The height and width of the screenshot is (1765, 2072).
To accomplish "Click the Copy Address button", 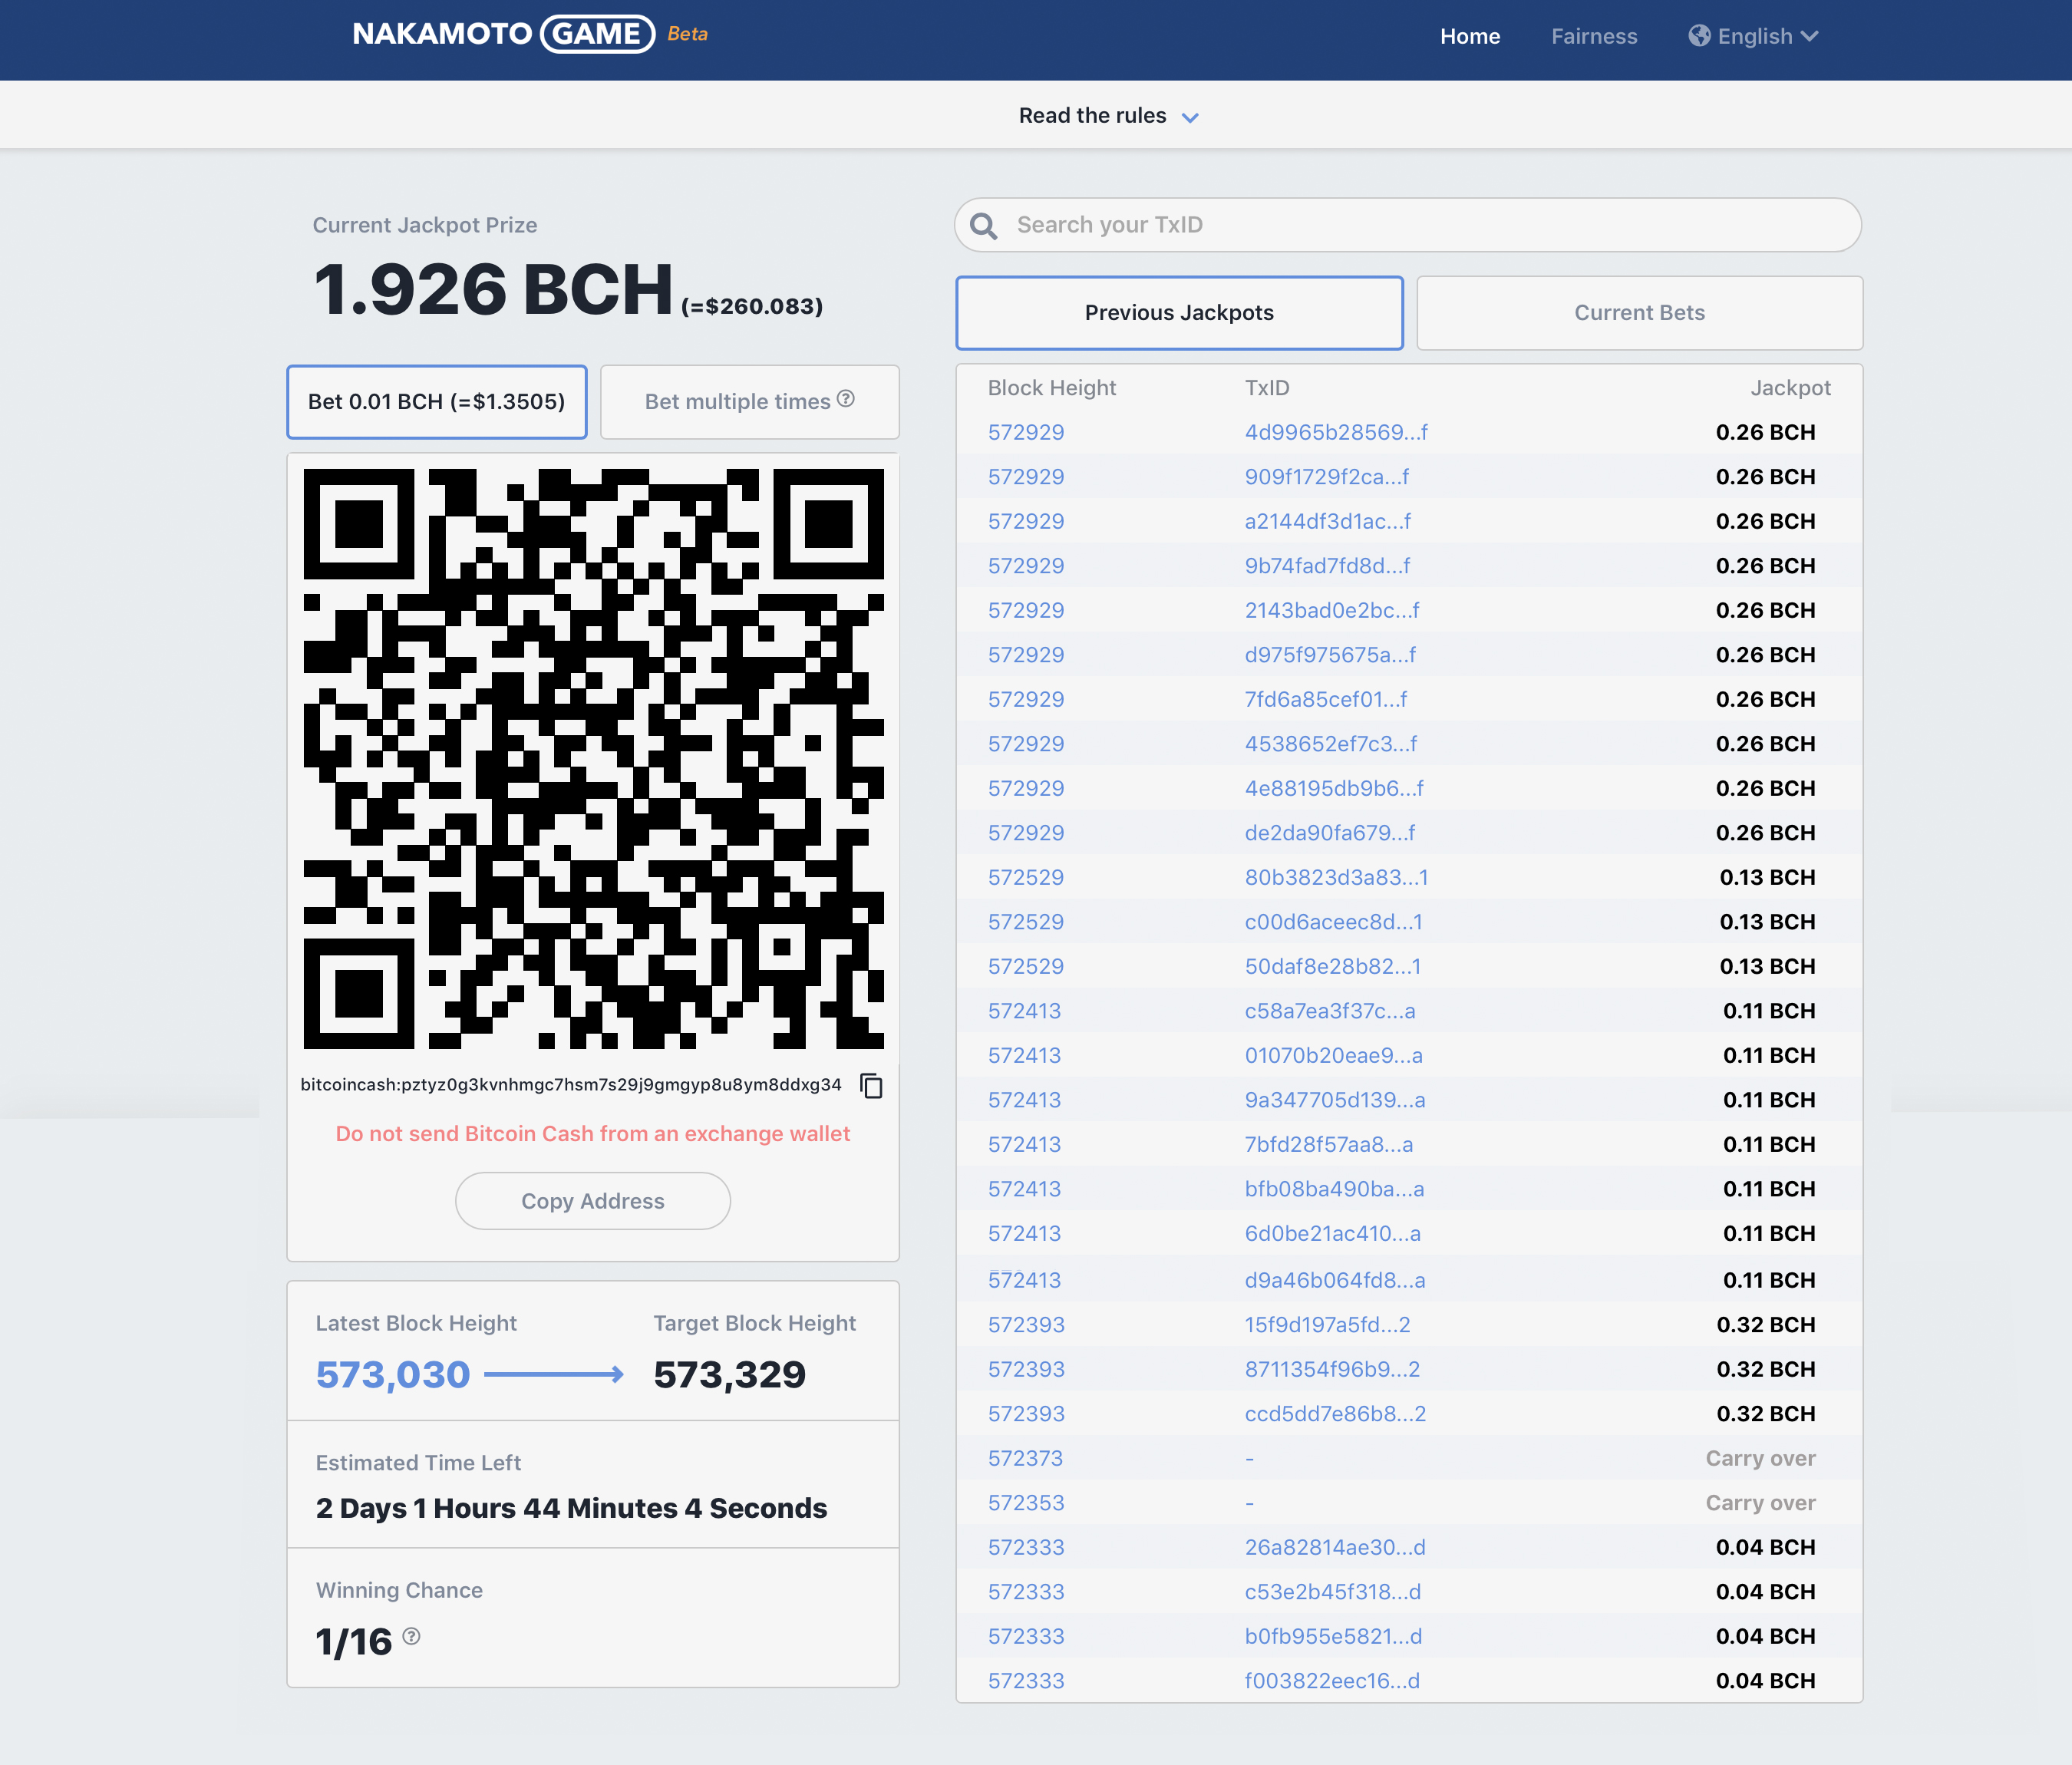I will [592, 1201].
